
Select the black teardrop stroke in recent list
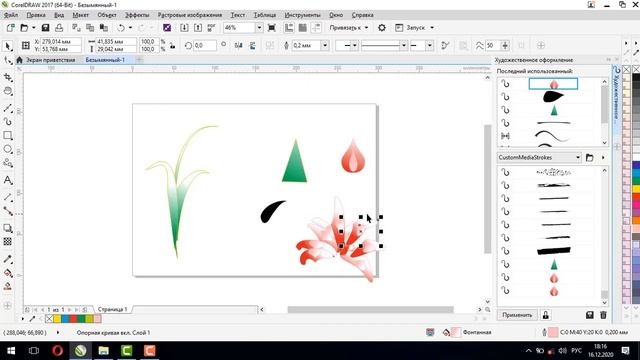click(x=553, y=97)
